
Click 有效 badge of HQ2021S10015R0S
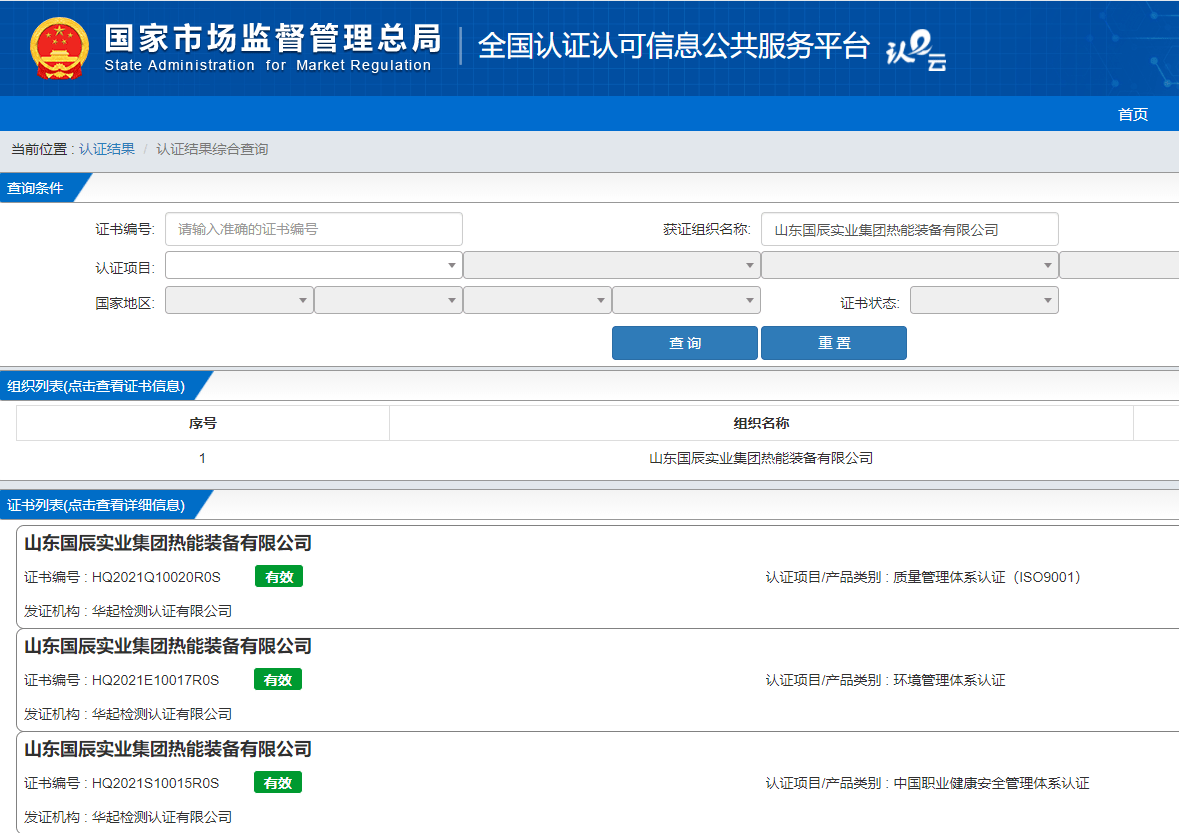click(x=277, y=783)
